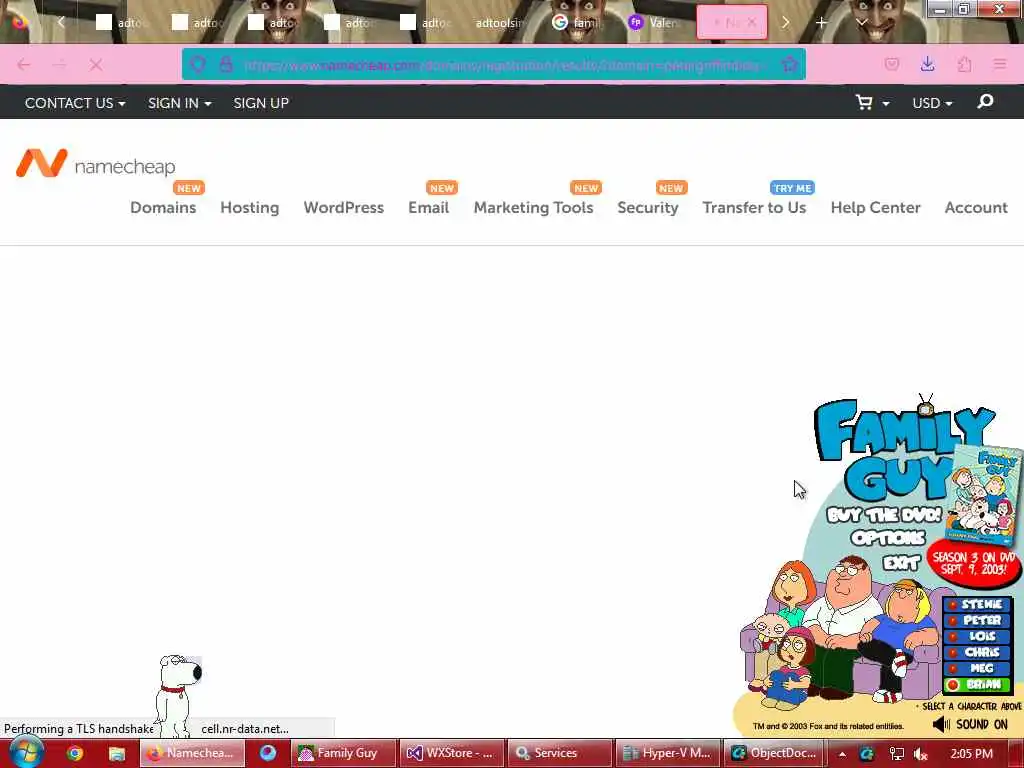Select Lois character option
Viewport: 1024px width, 768px height.
[x=976, y=636]
